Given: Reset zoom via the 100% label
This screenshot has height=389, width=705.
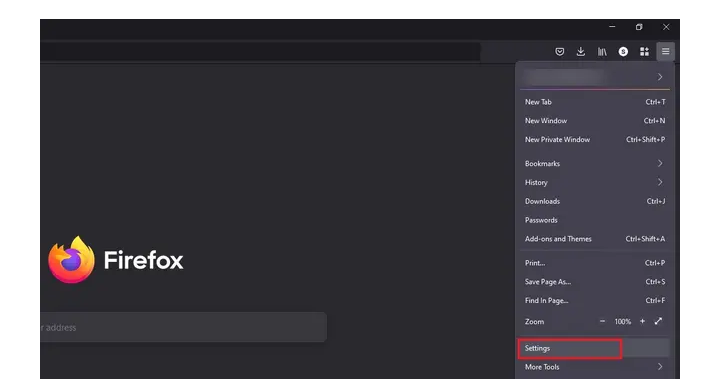Looking at the screenshot, I should (x=623, y=322).
